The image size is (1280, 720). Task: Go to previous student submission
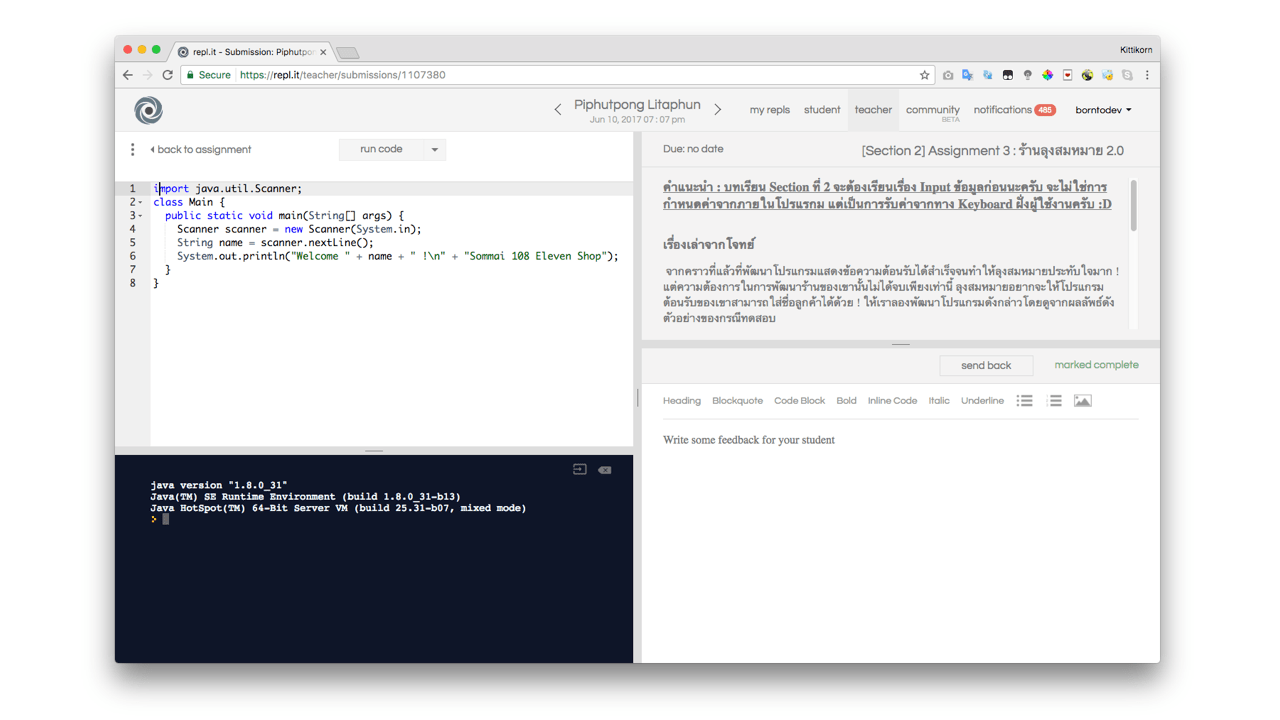[x=558, y=110]
